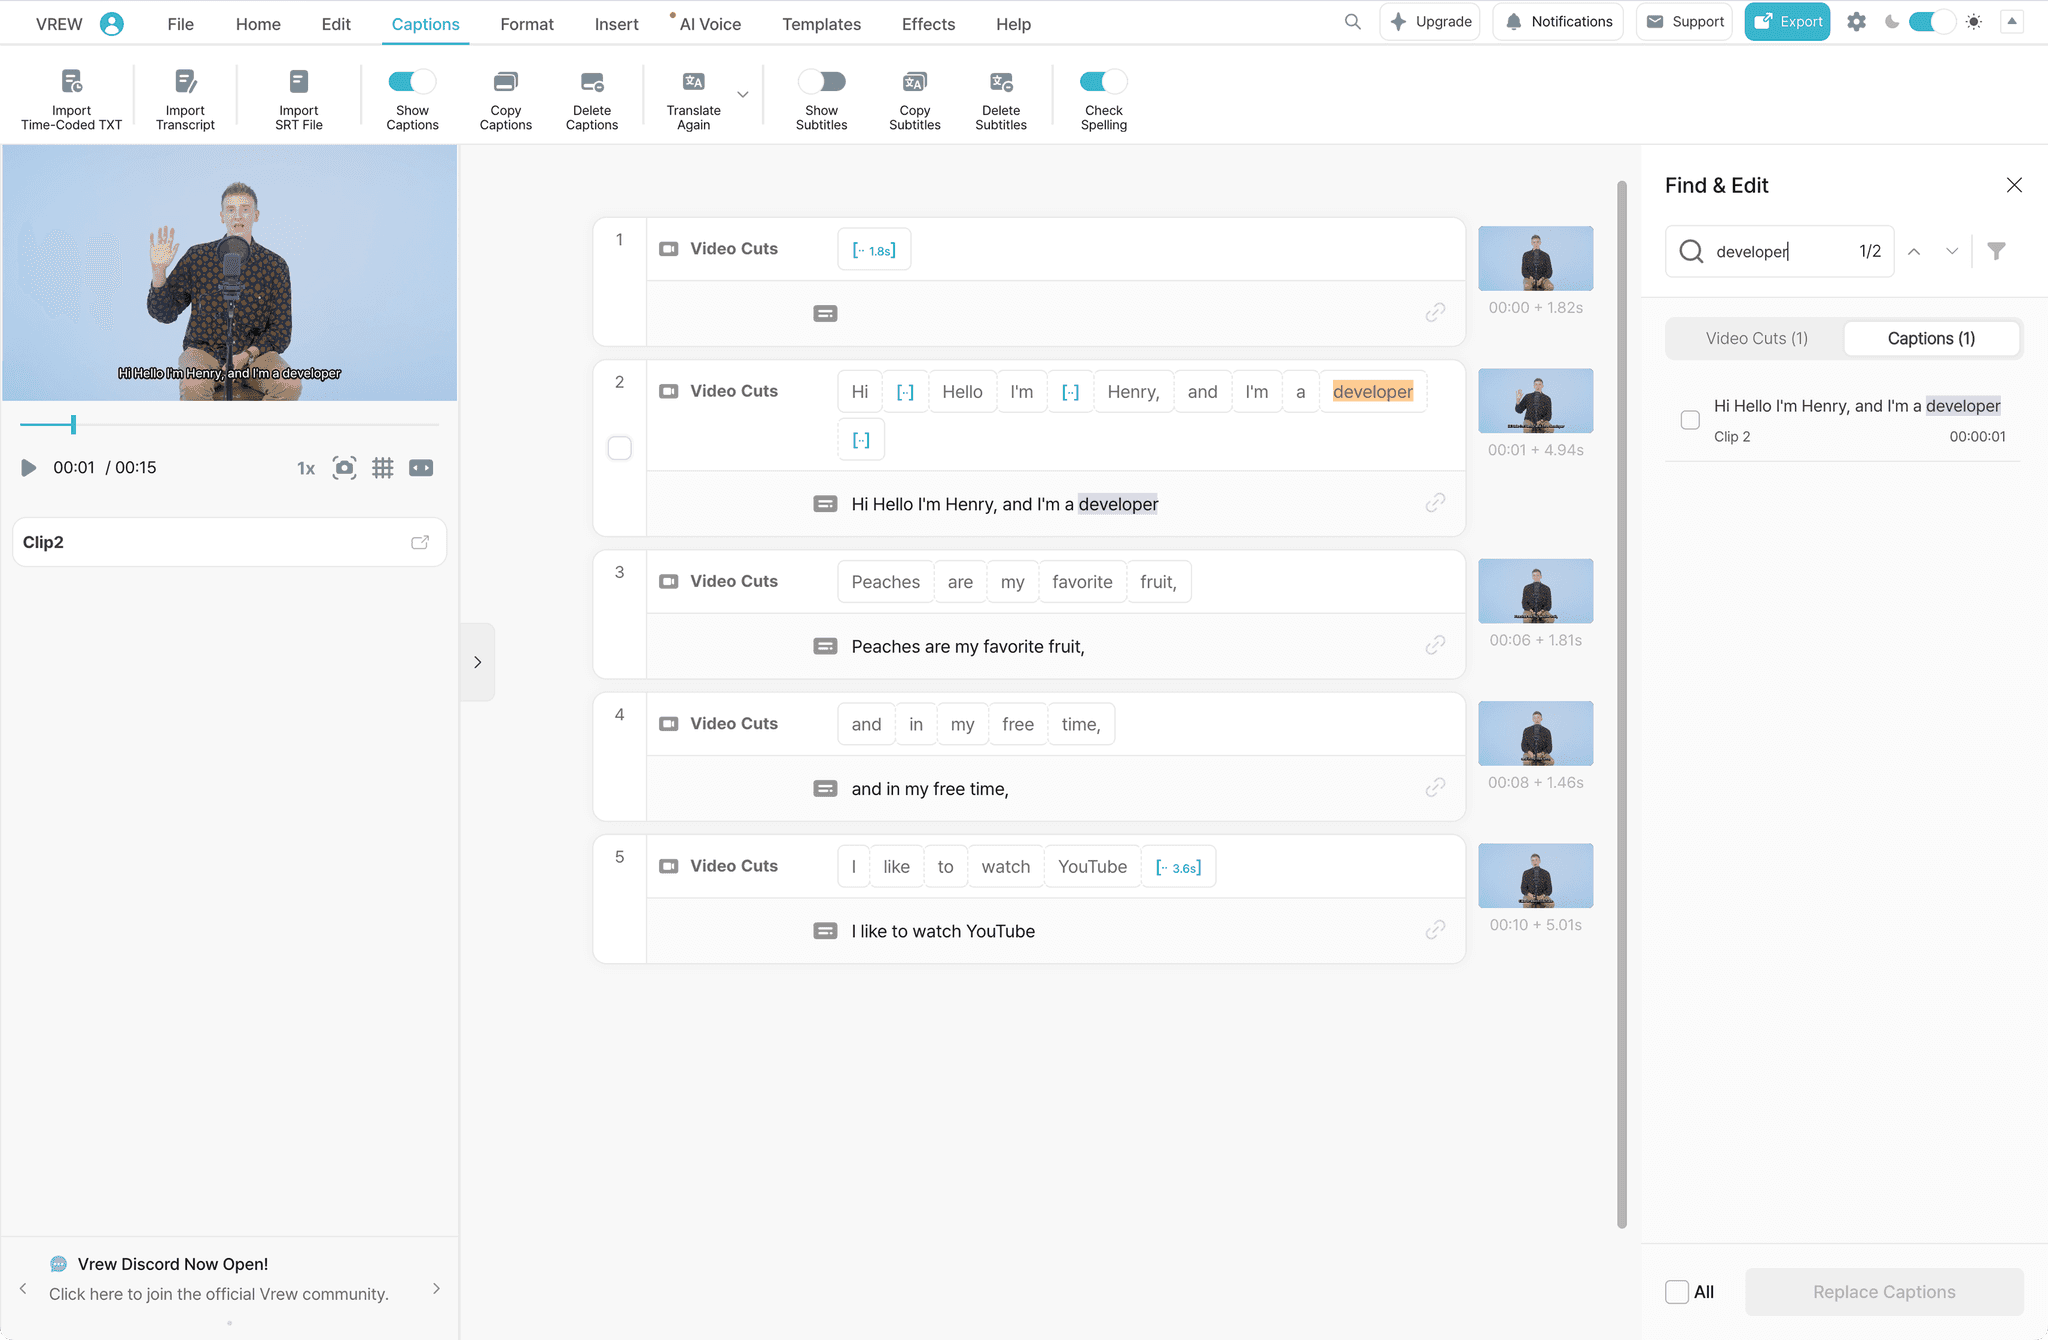Viewport: 2048px width, 1340px height.
Task: Click the Import SRT File icon
Action: 298,82
